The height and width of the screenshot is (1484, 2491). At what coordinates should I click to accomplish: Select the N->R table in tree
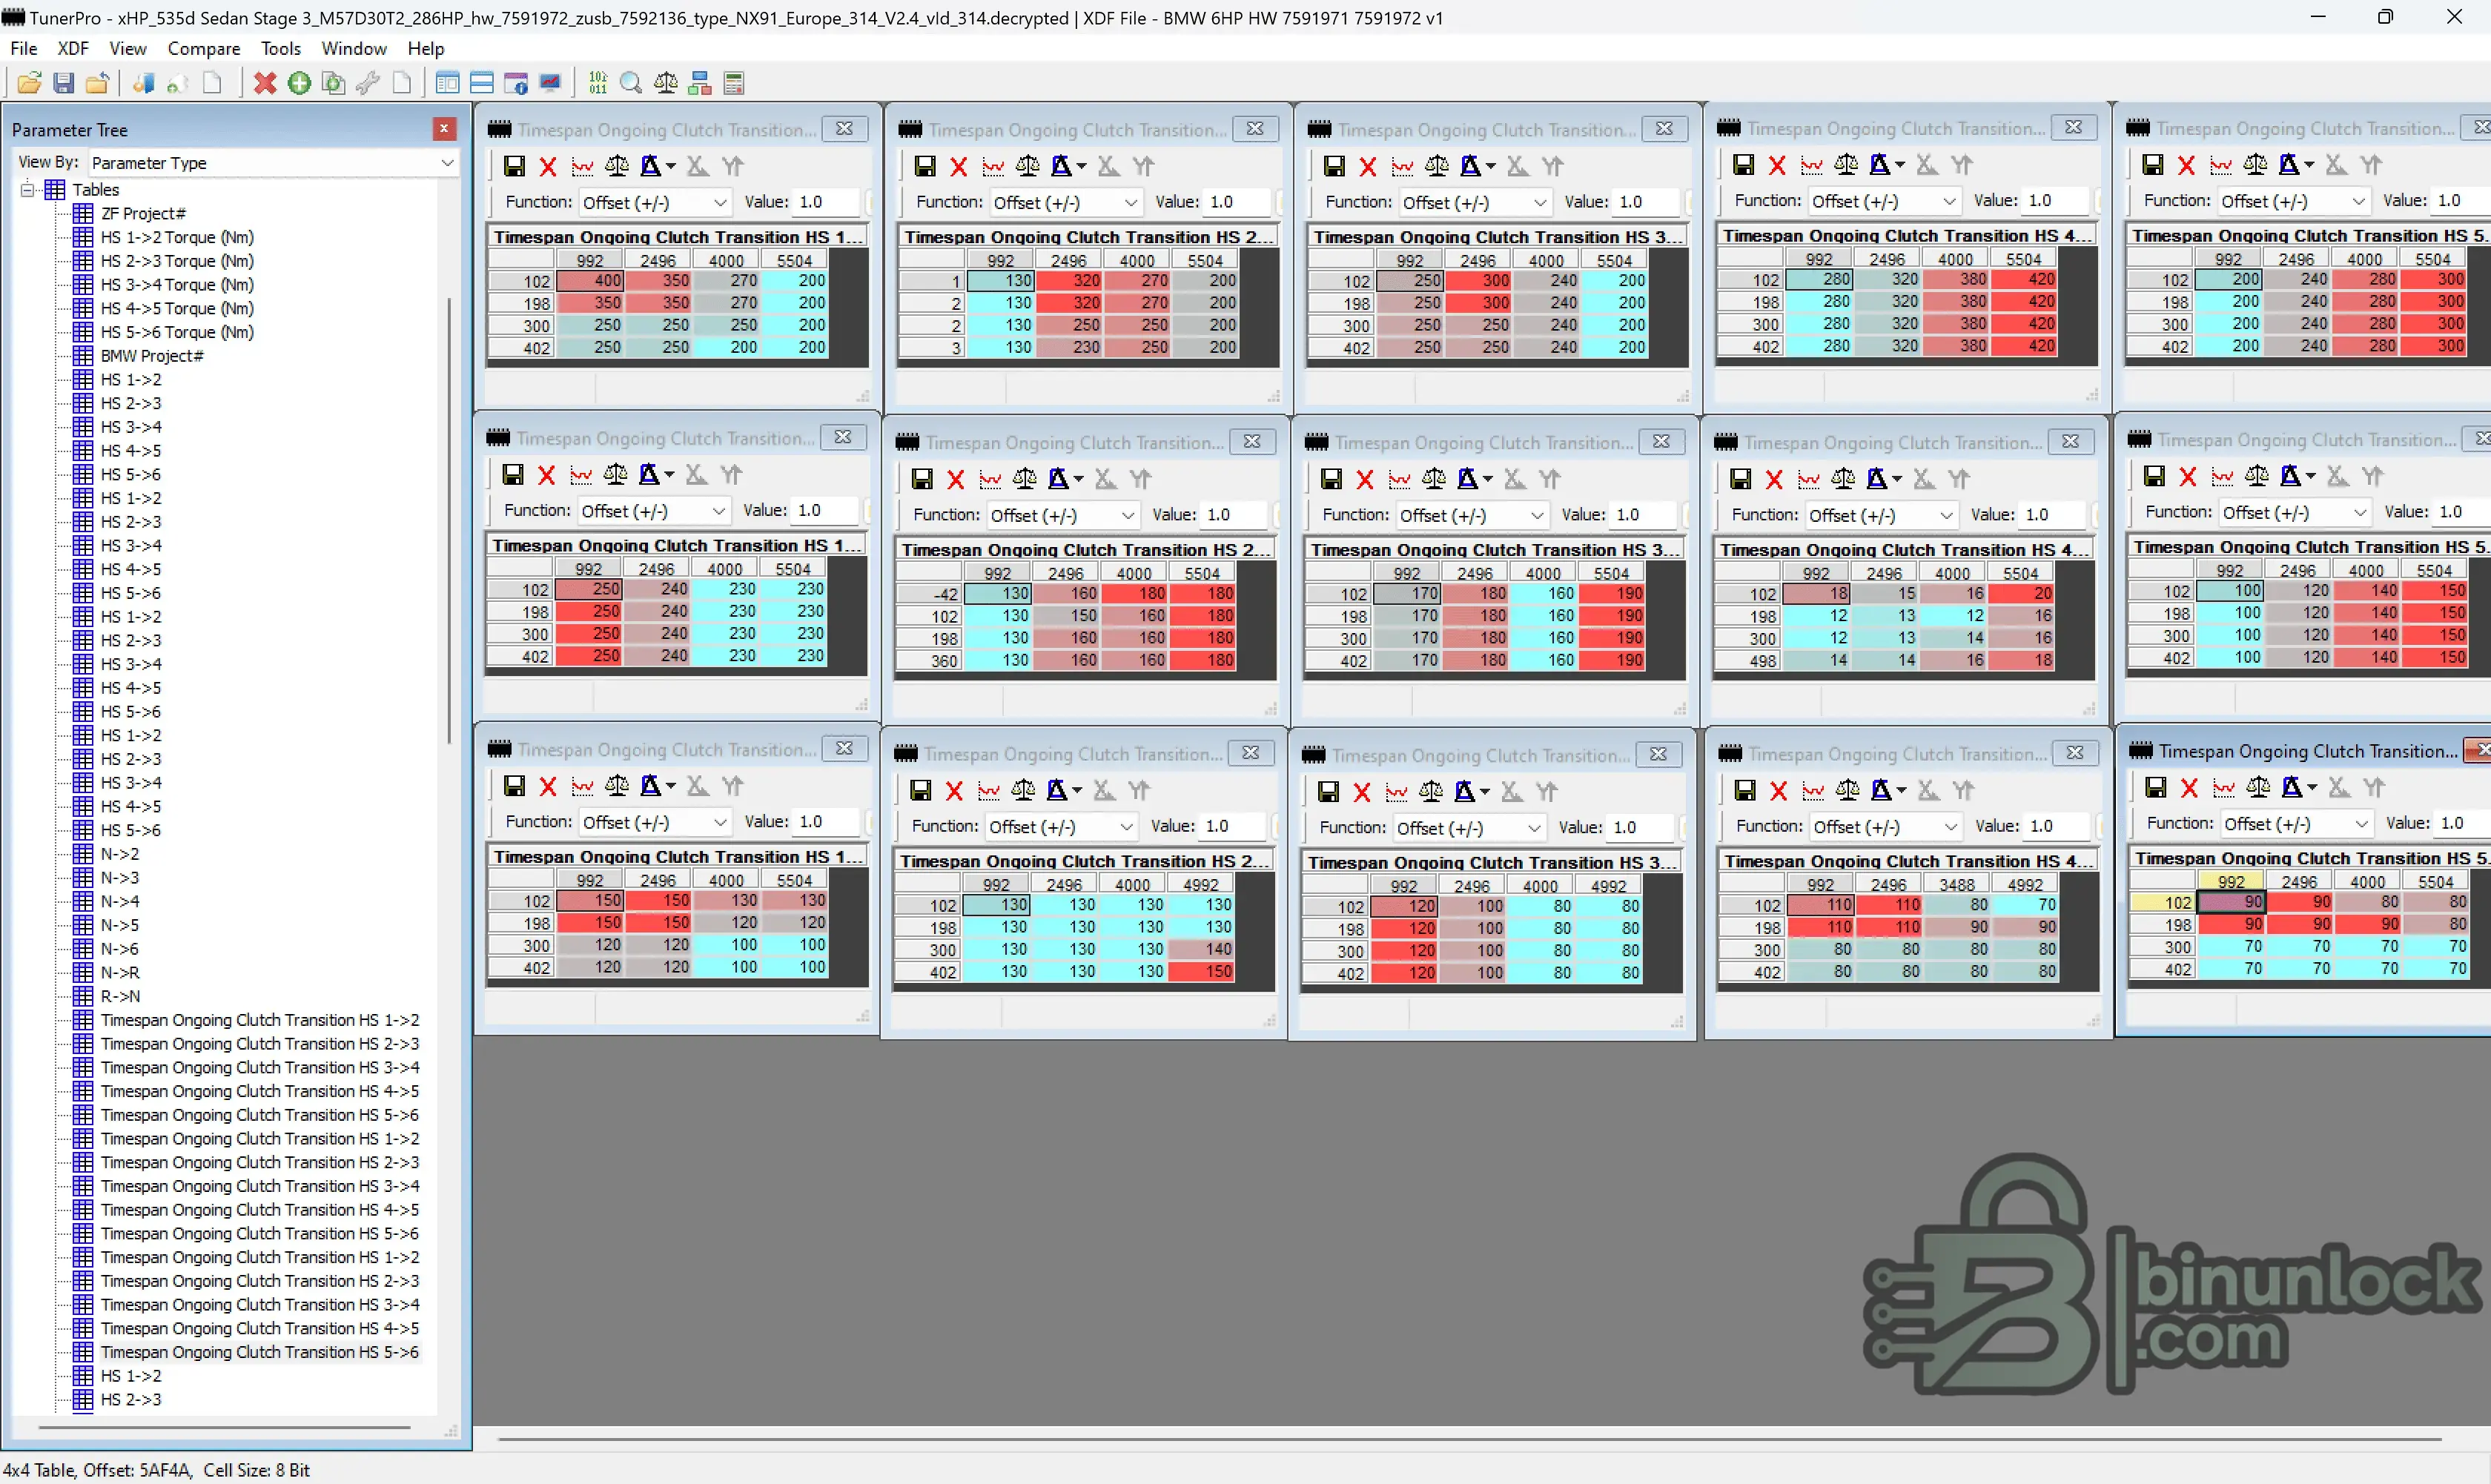(120, 972)
